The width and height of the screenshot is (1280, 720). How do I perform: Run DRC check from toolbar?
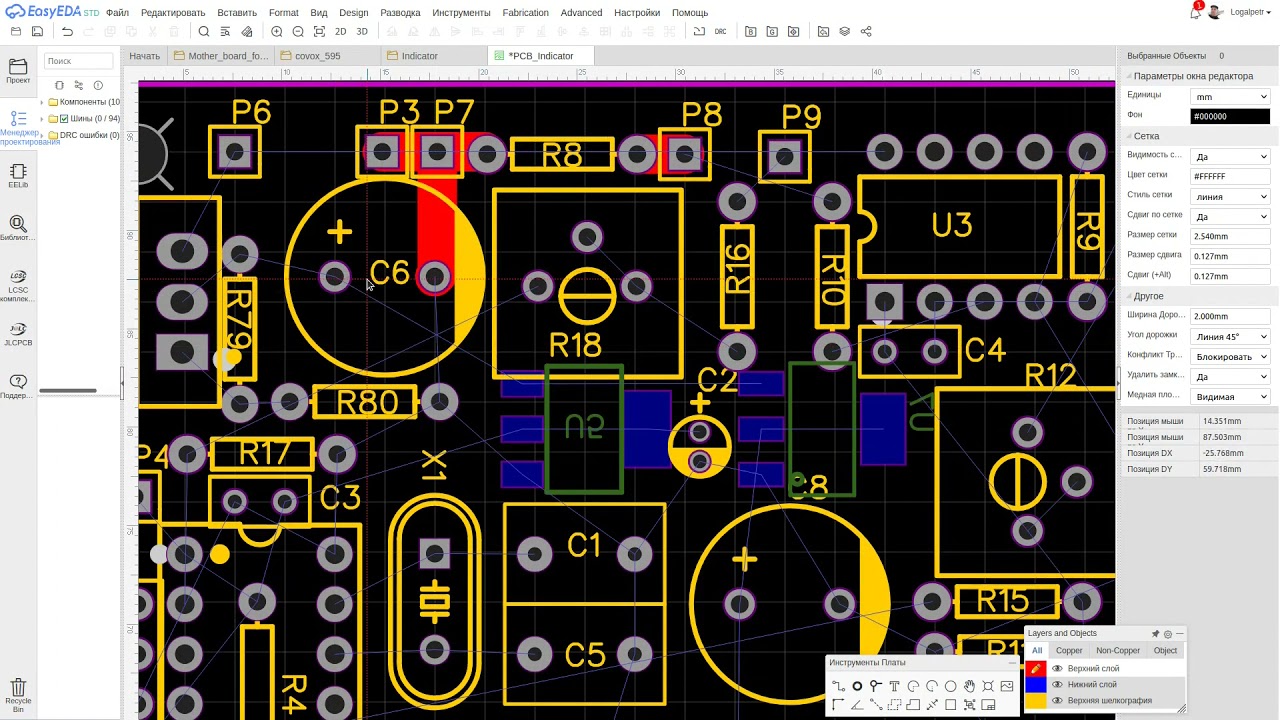point(720,32)
